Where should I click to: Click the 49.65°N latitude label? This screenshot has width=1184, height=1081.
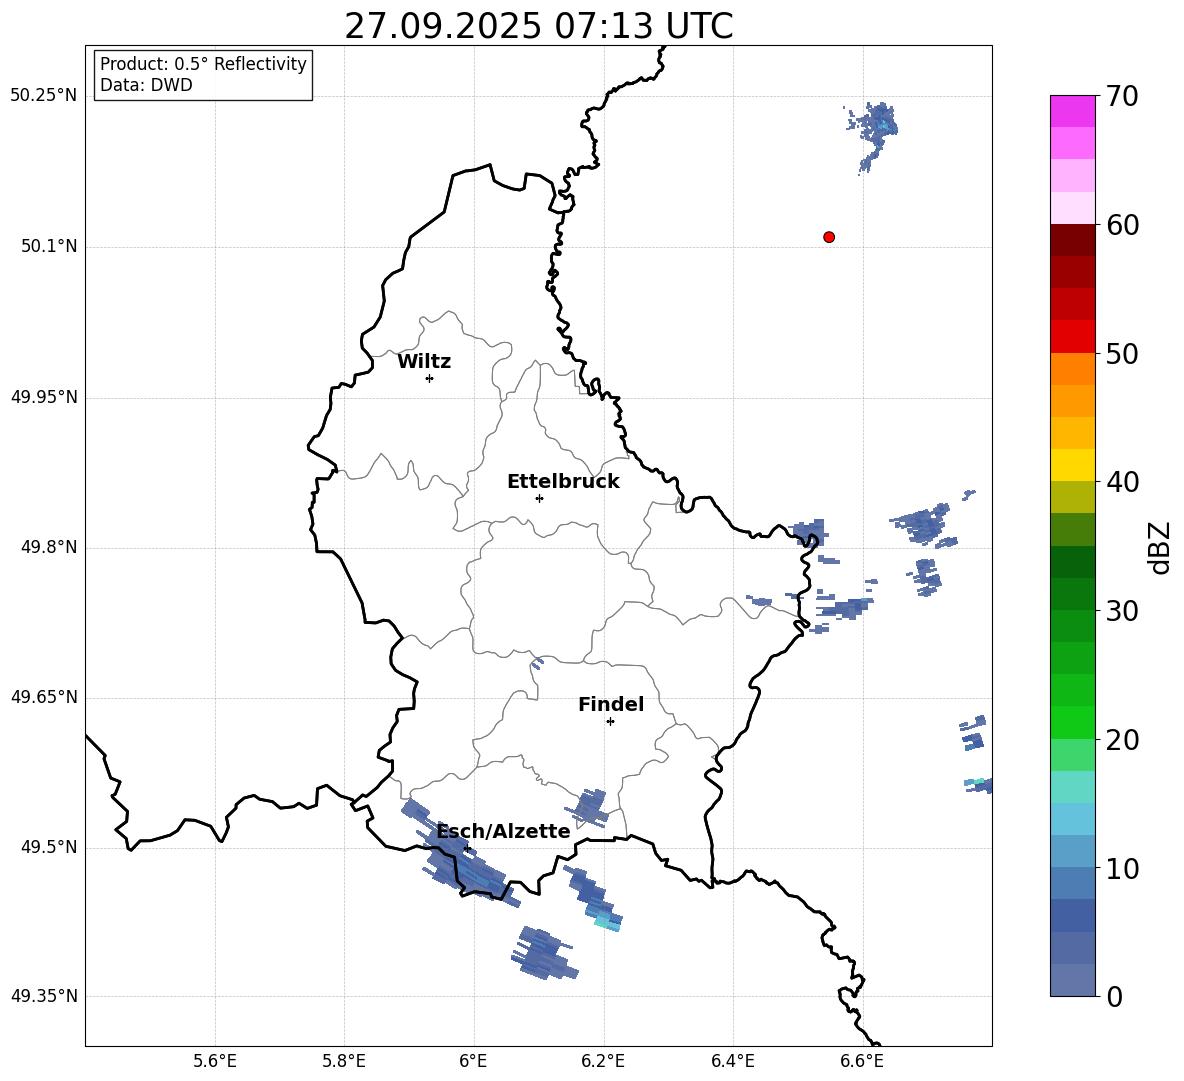(44, 696)
